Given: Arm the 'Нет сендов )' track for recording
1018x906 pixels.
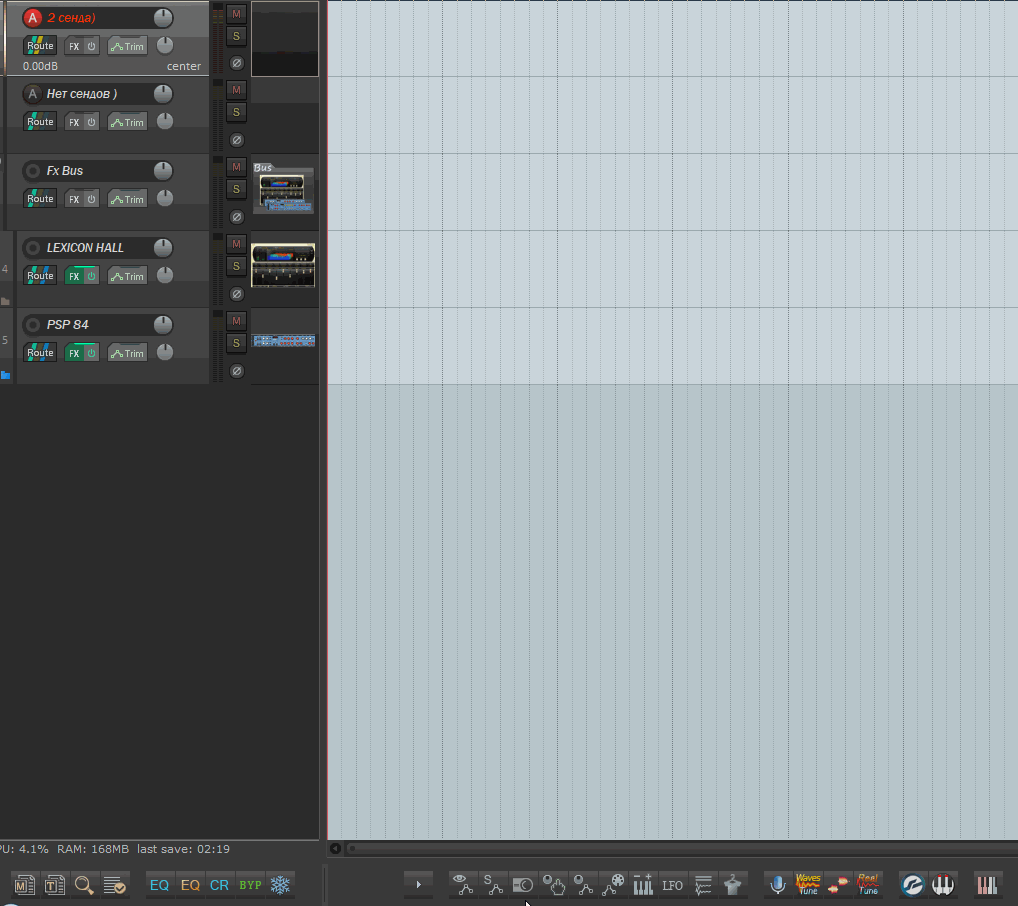Looking at the screenshot, I should tap(32, 94).
